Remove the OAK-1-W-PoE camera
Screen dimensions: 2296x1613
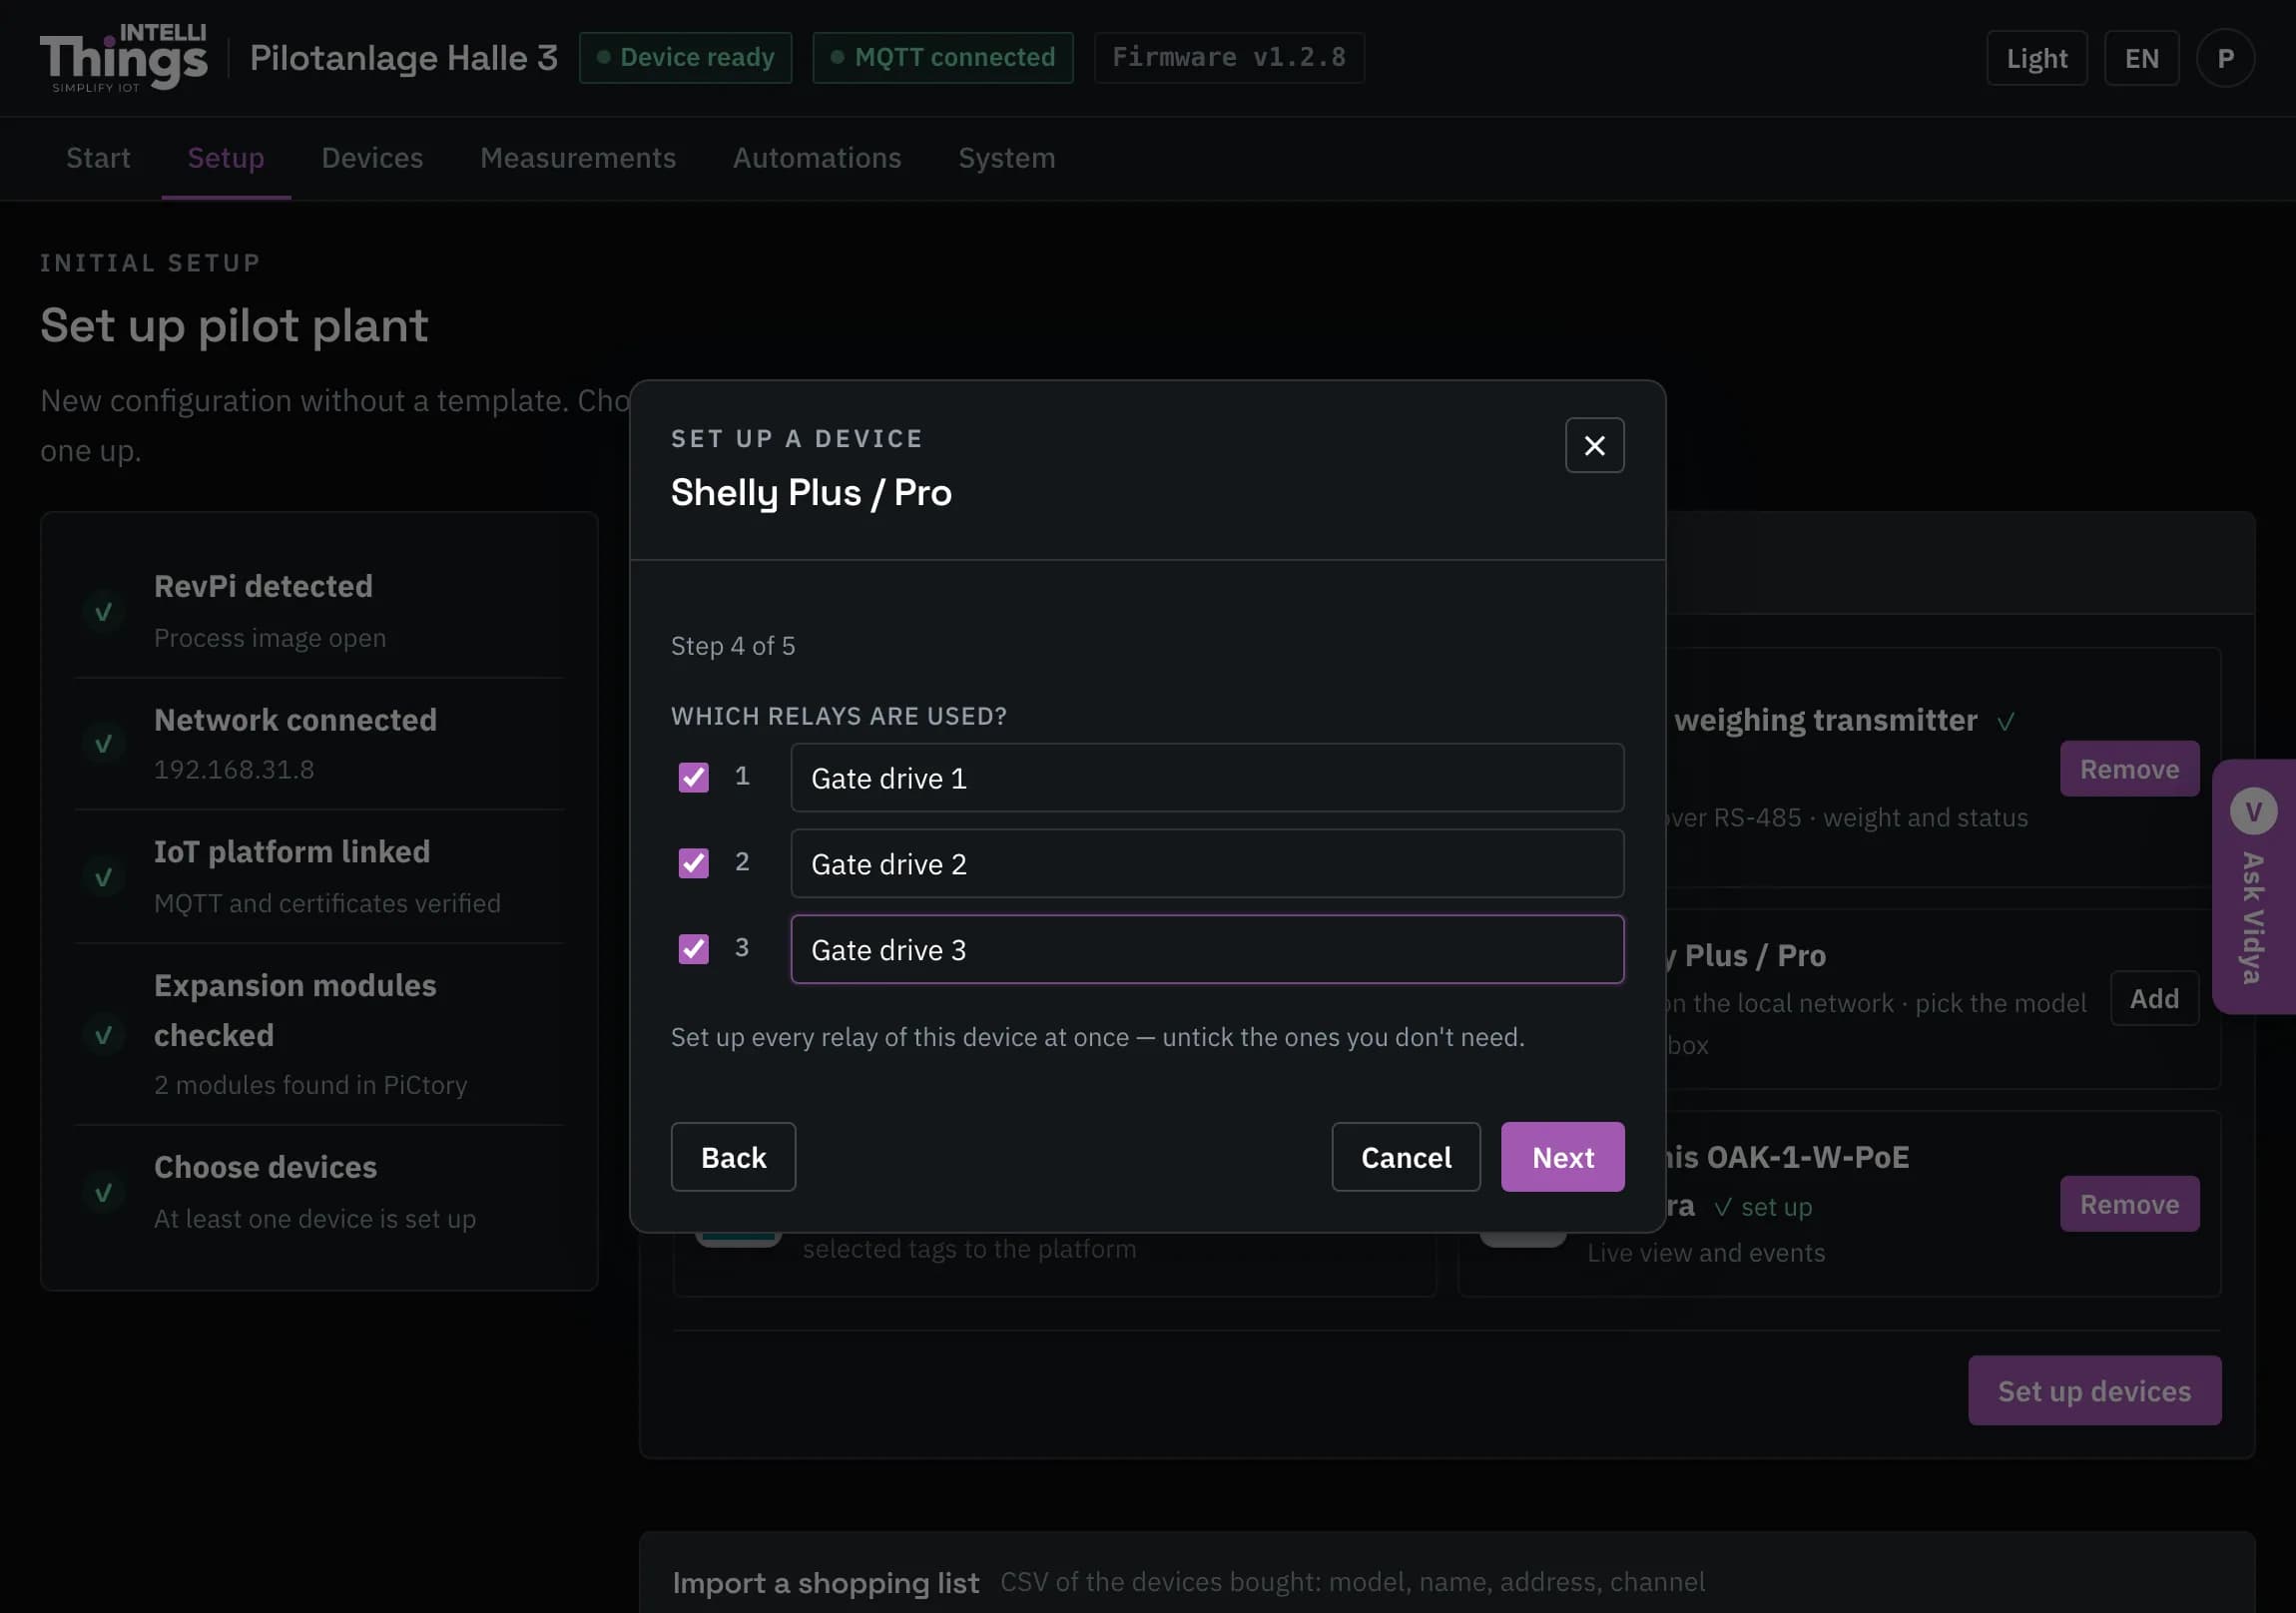[x=2129, y=1204]
